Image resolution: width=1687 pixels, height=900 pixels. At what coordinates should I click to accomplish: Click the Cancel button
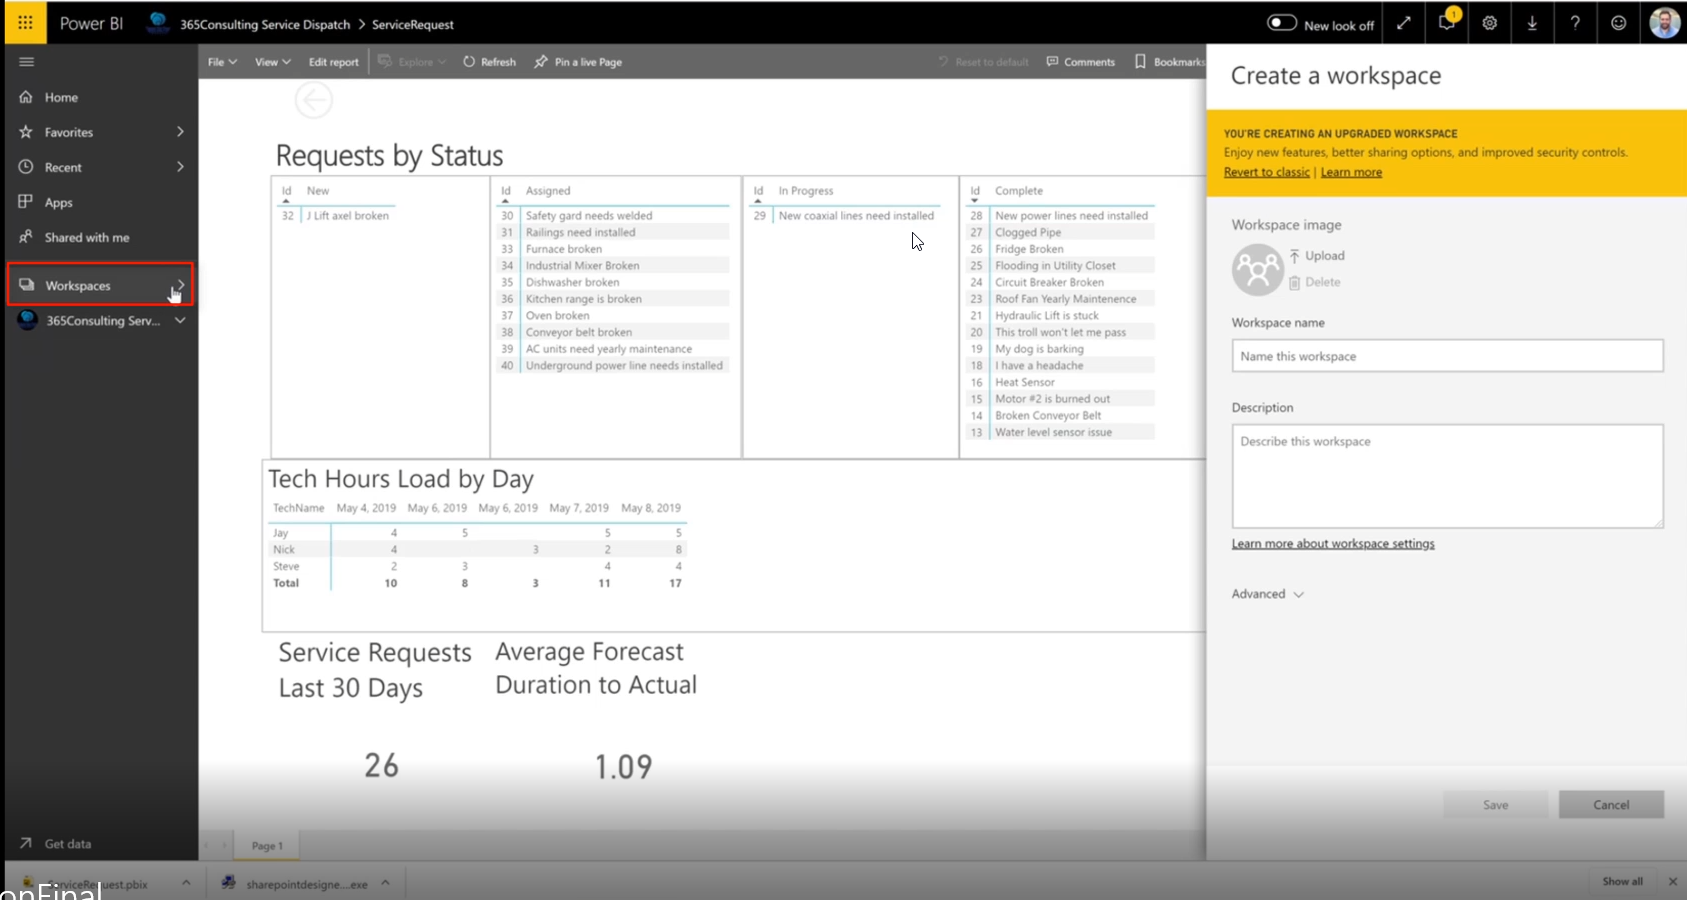(1611, 805)
